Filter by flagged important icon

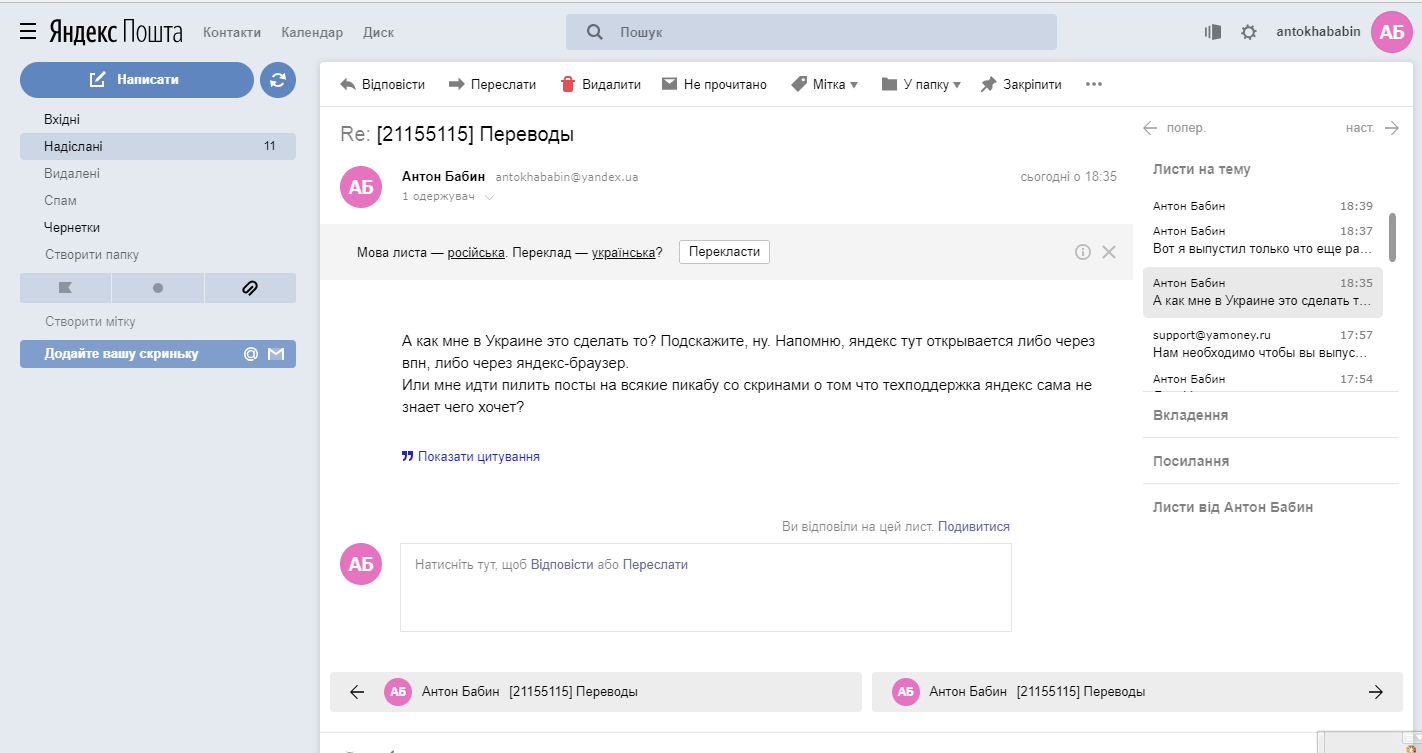pyautogui.click(x=65, y=288)
